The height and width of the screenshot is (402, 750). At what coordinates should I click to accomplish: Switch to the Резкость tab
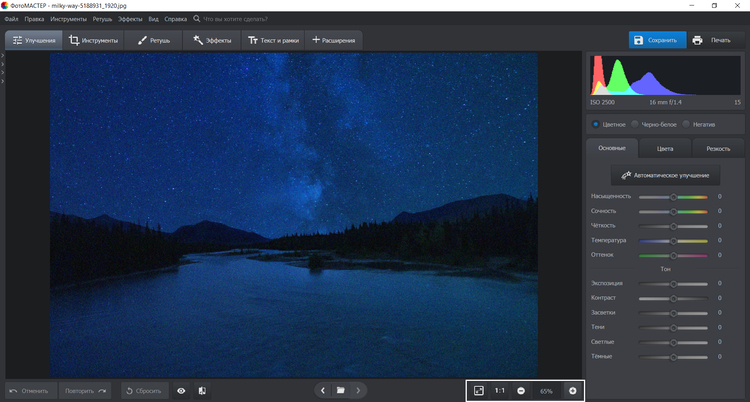tap(718, 148)
